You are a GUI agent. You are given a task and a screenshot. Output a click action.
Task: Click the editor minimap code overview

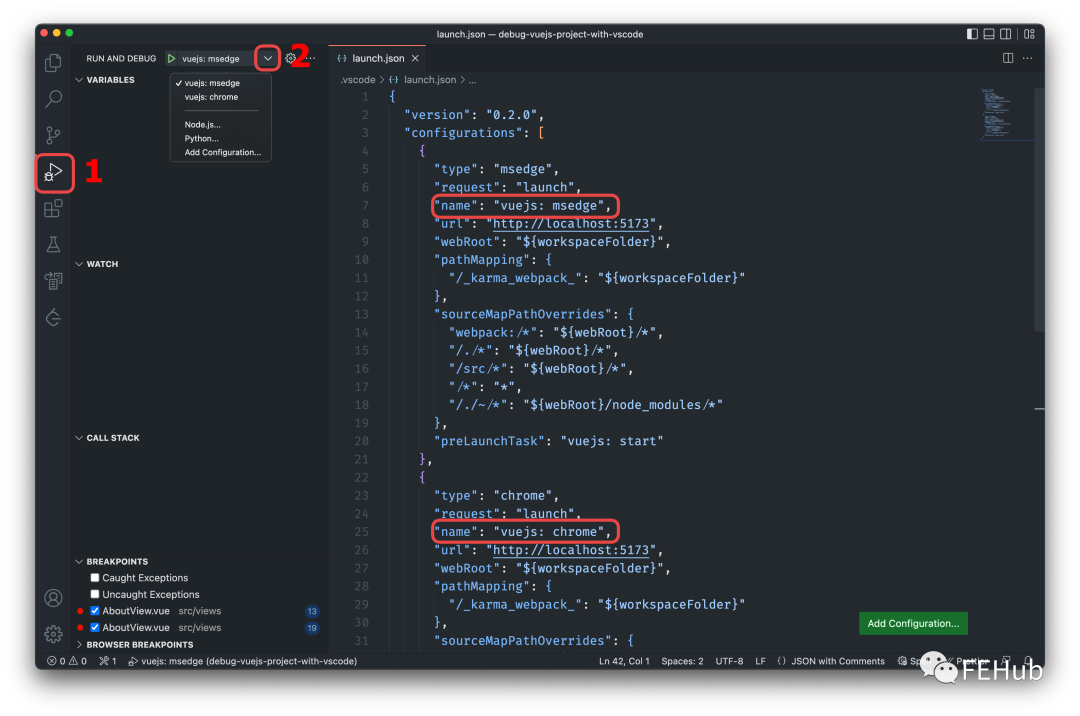(1006, 115)
